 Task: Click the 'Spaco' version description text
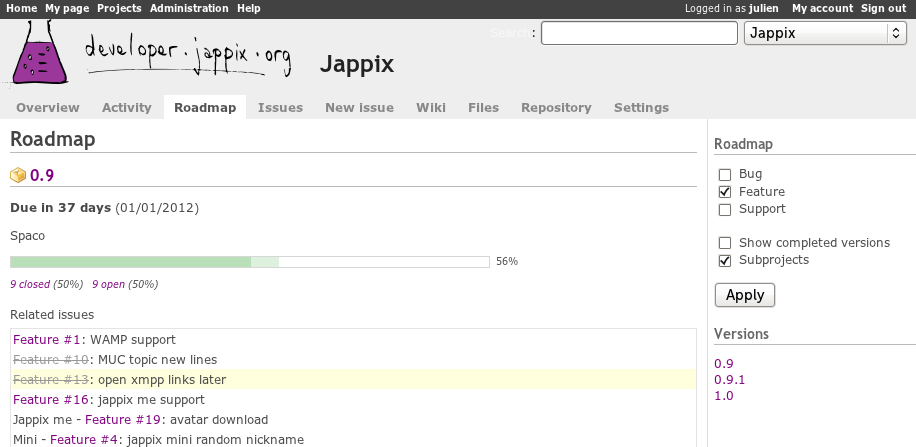27,236
